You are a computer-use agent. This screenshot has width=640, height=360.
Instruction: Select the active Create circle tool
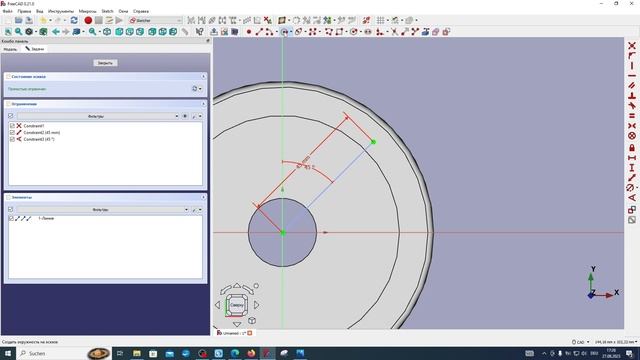coord(284,31)
